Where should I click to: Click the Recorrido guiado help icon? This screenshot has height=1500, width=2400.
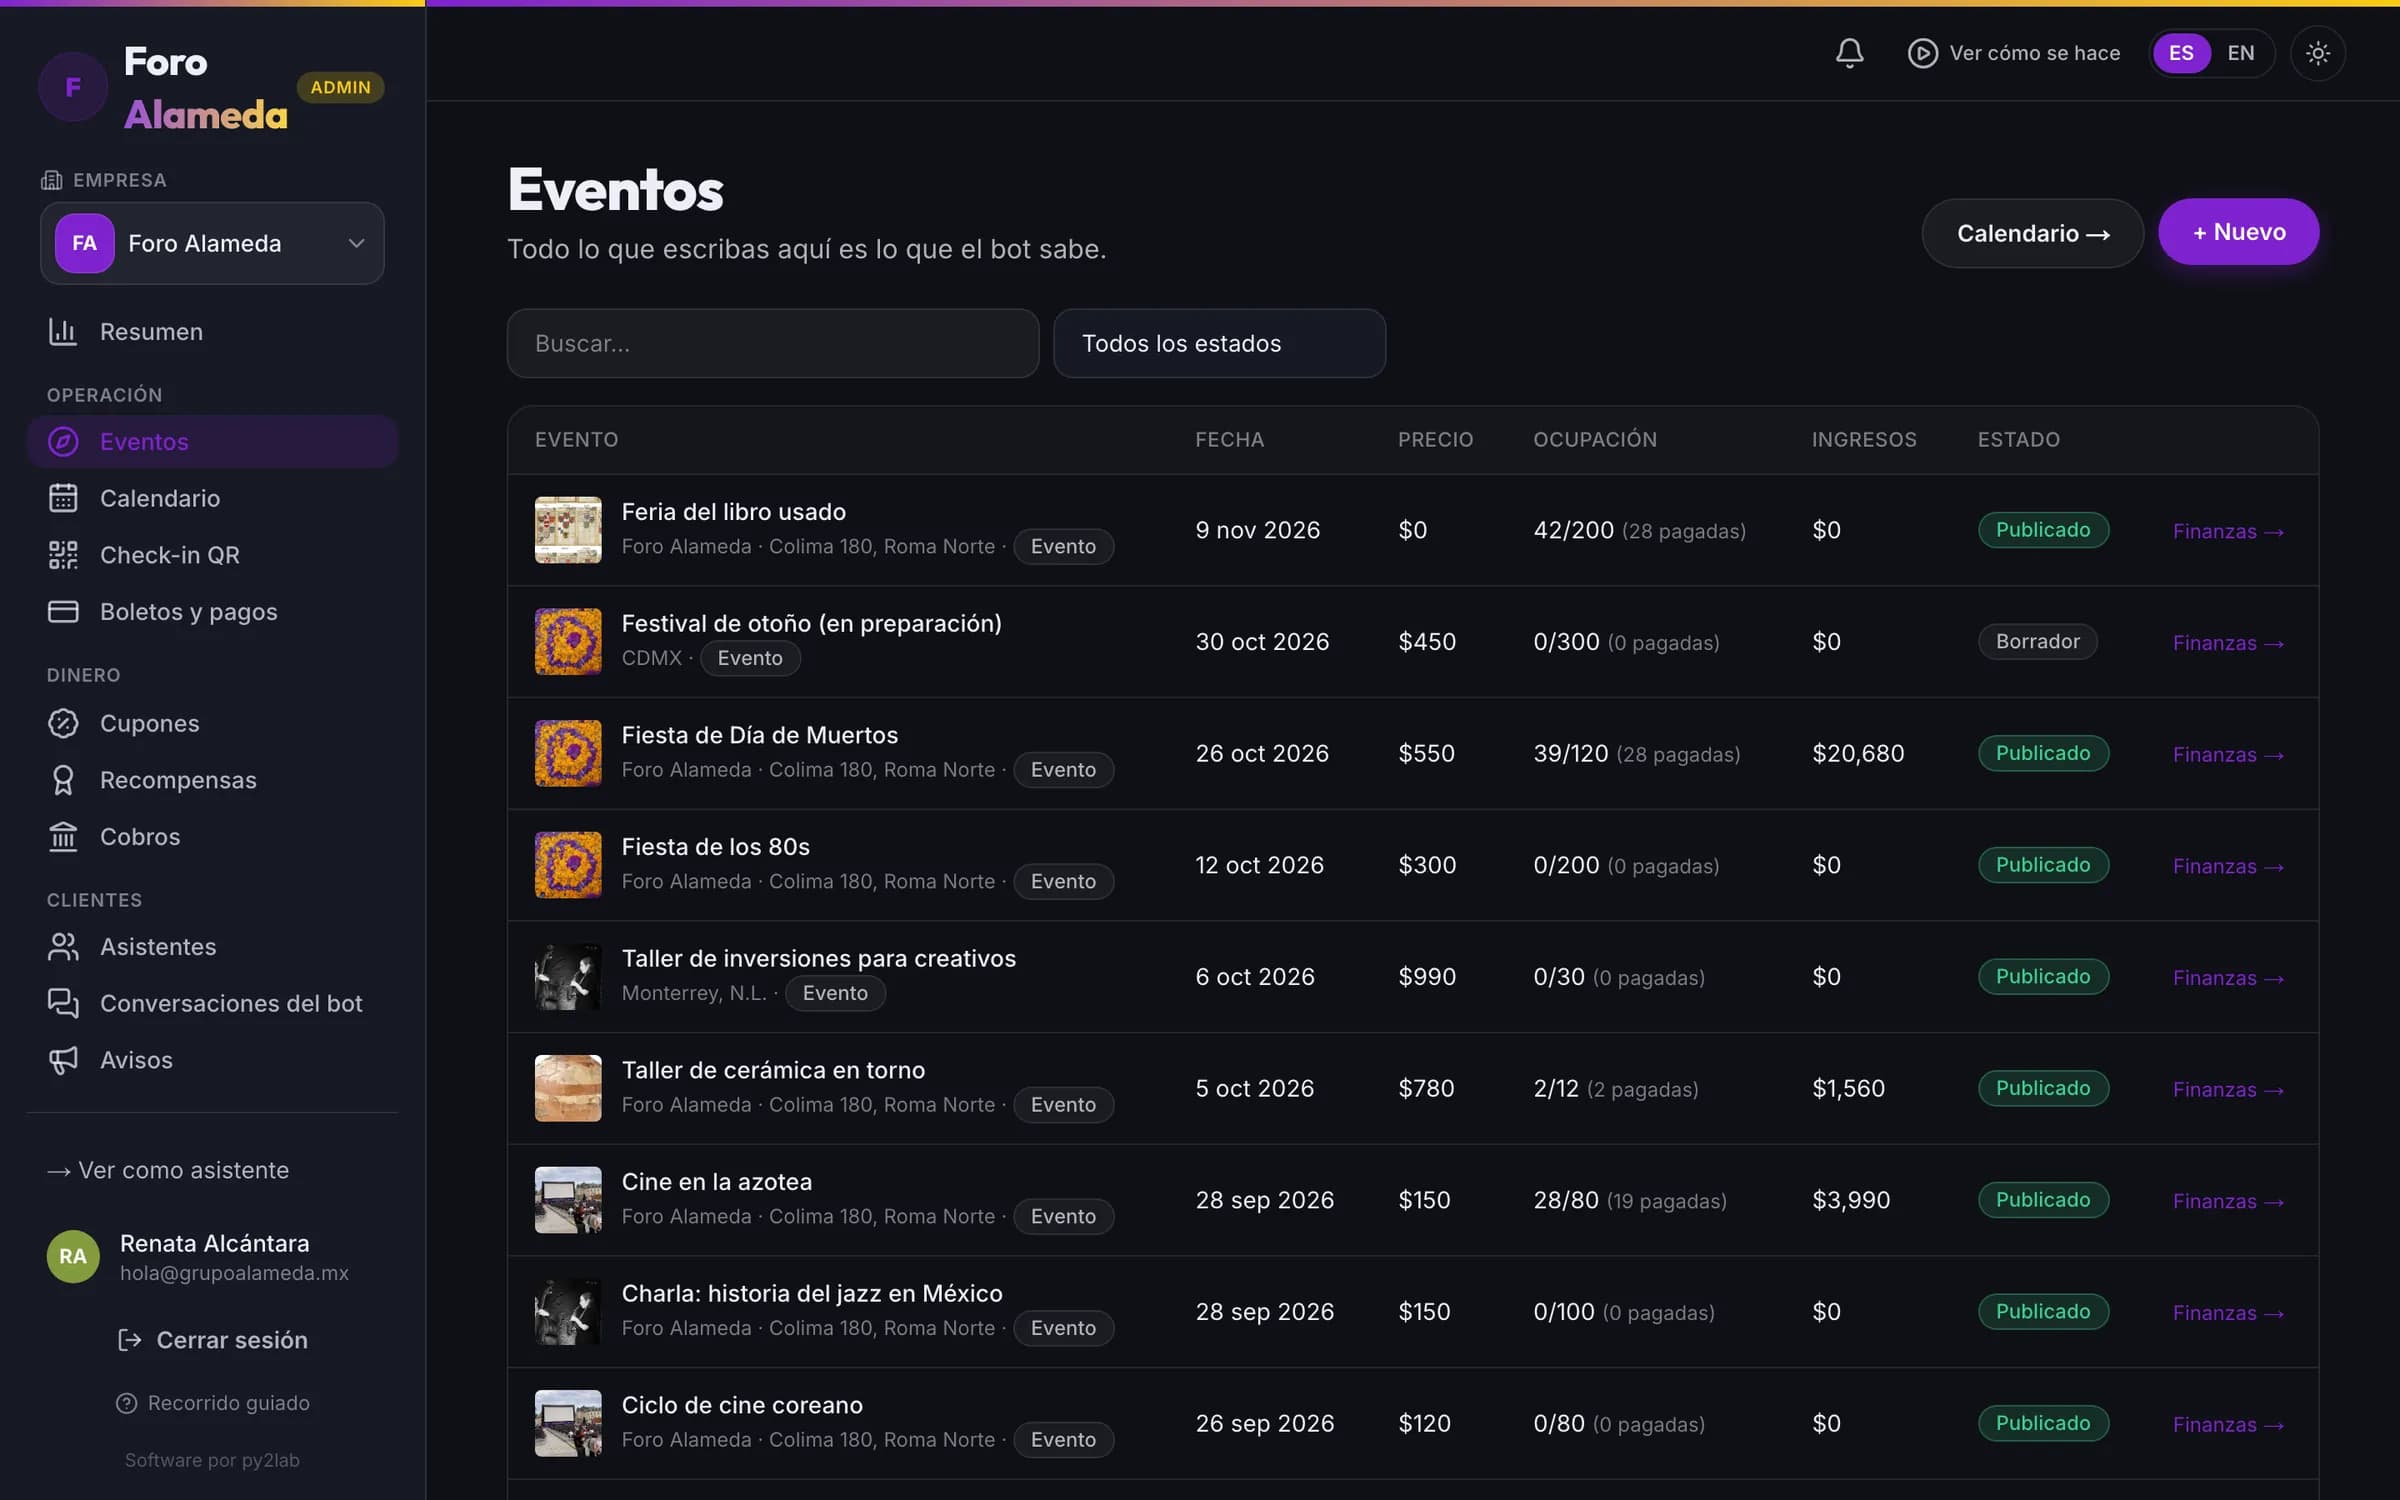pyautogui.click(x=126, y=1403)
